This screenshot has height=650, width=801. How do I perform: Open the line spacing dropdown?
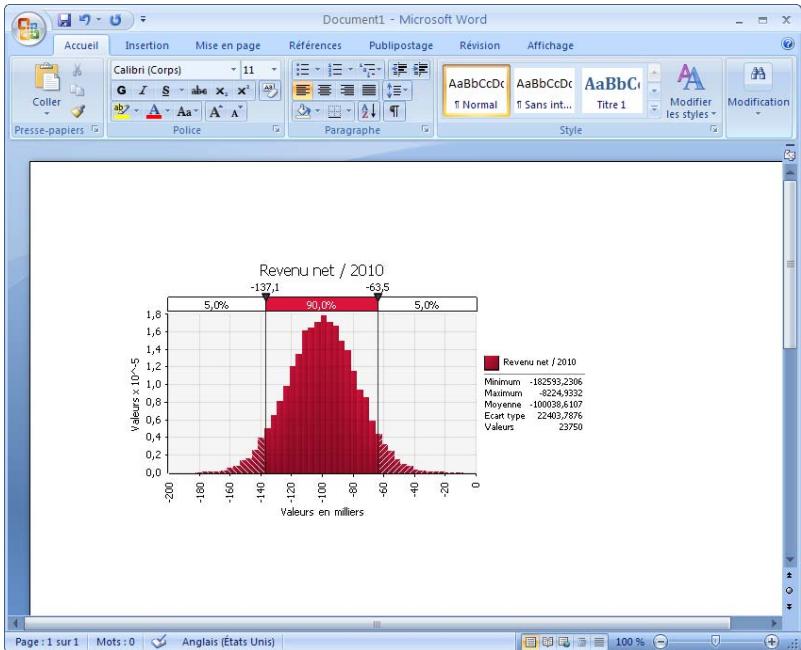pyautogui.click(x=397, y=89)
